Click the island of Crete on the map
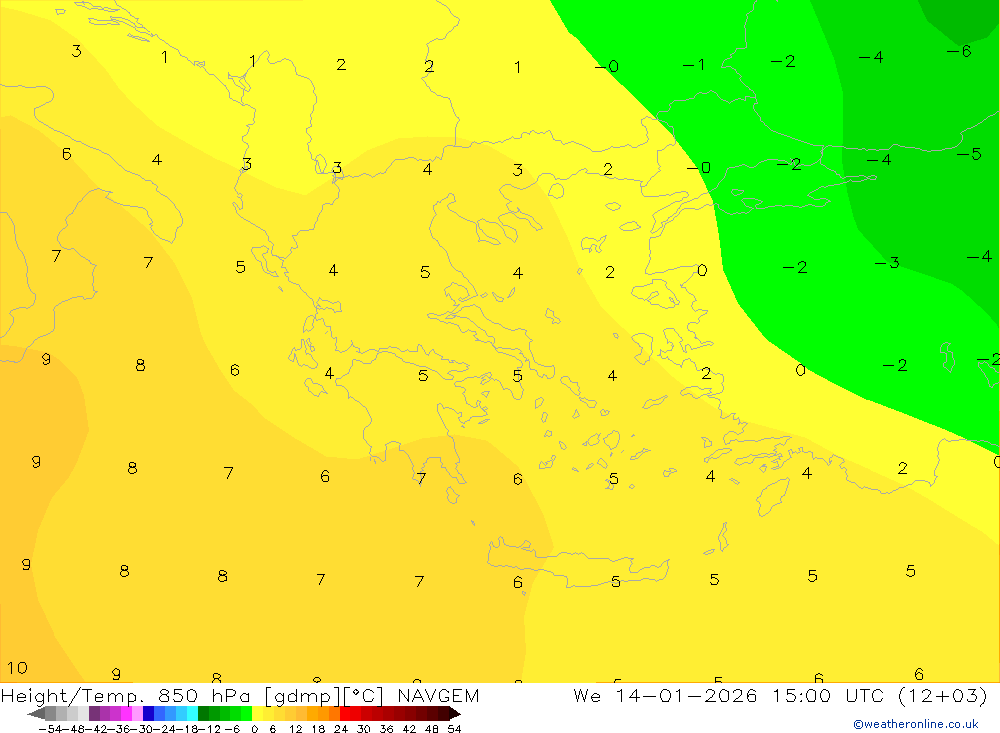1000x733 pixels. coord(577,563)
